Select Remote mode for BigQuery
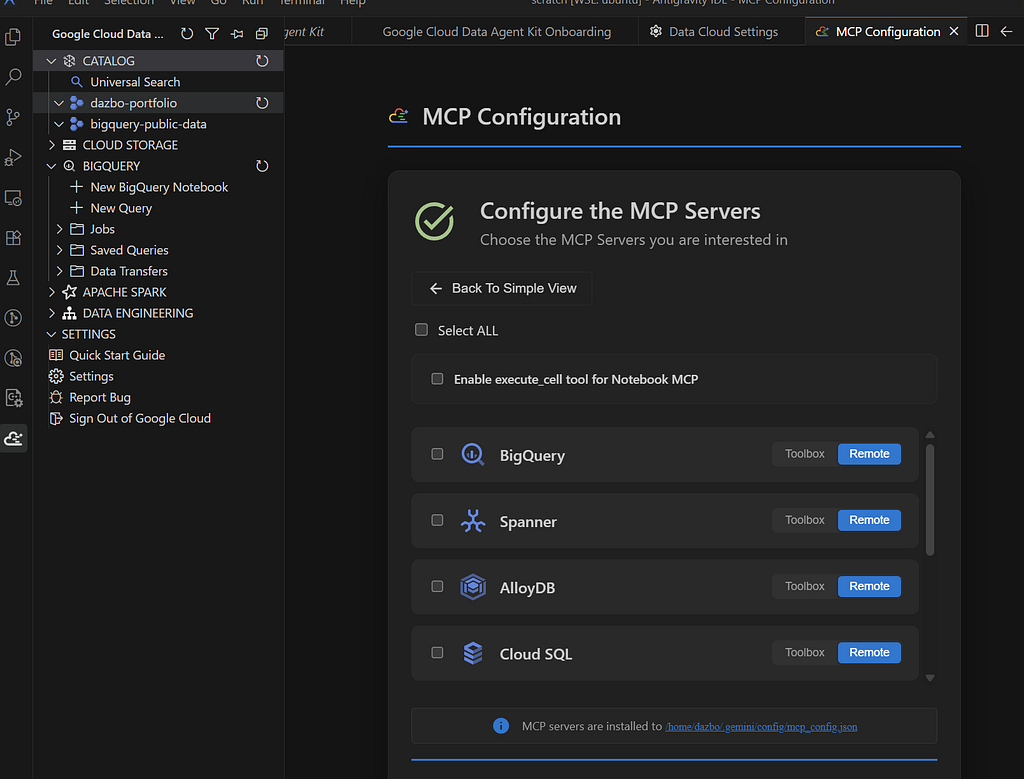This screenshot has width=1024, height=779. [869, 454]
